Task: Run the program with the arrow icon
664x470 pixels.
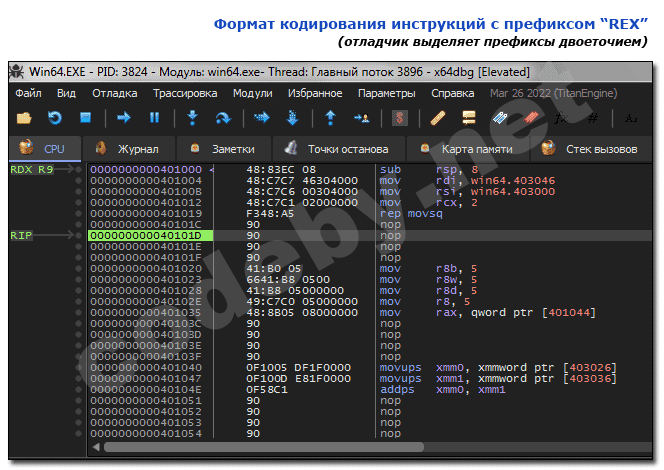Action: [124, 117]
